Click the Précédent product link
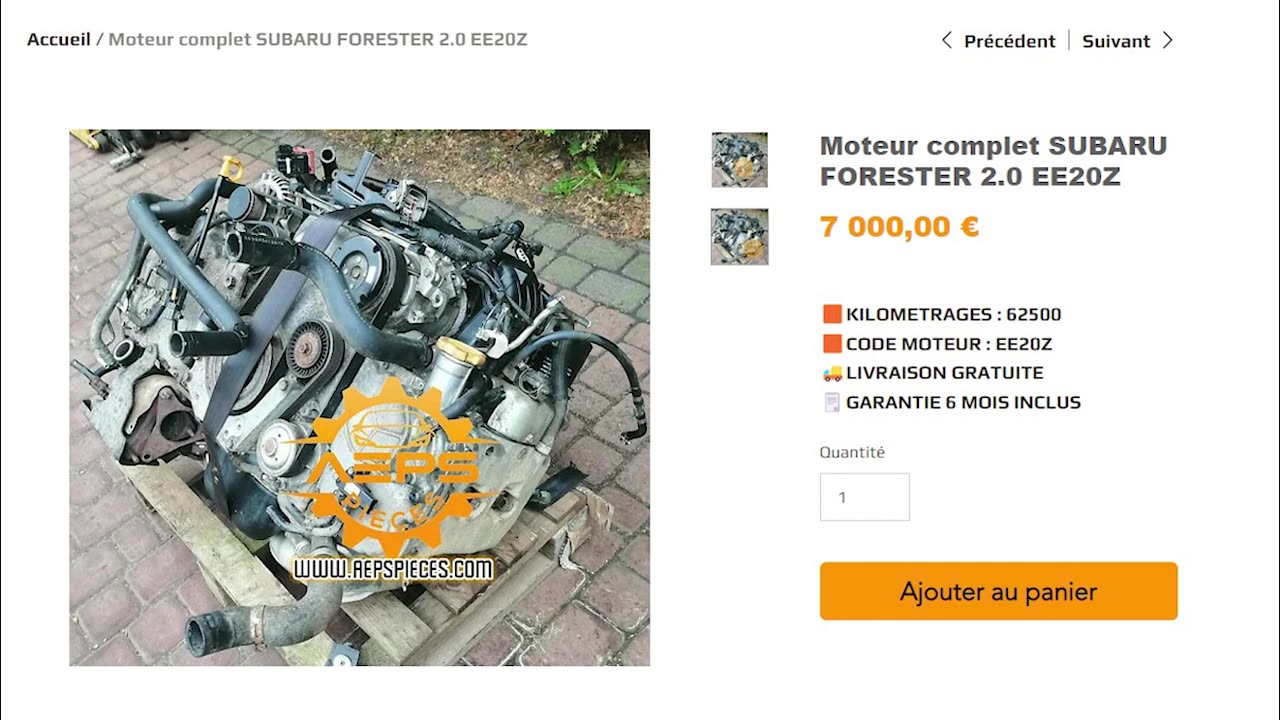Screen dimensions: 1280x720 pyautogui.click(x=1009, y=41)
